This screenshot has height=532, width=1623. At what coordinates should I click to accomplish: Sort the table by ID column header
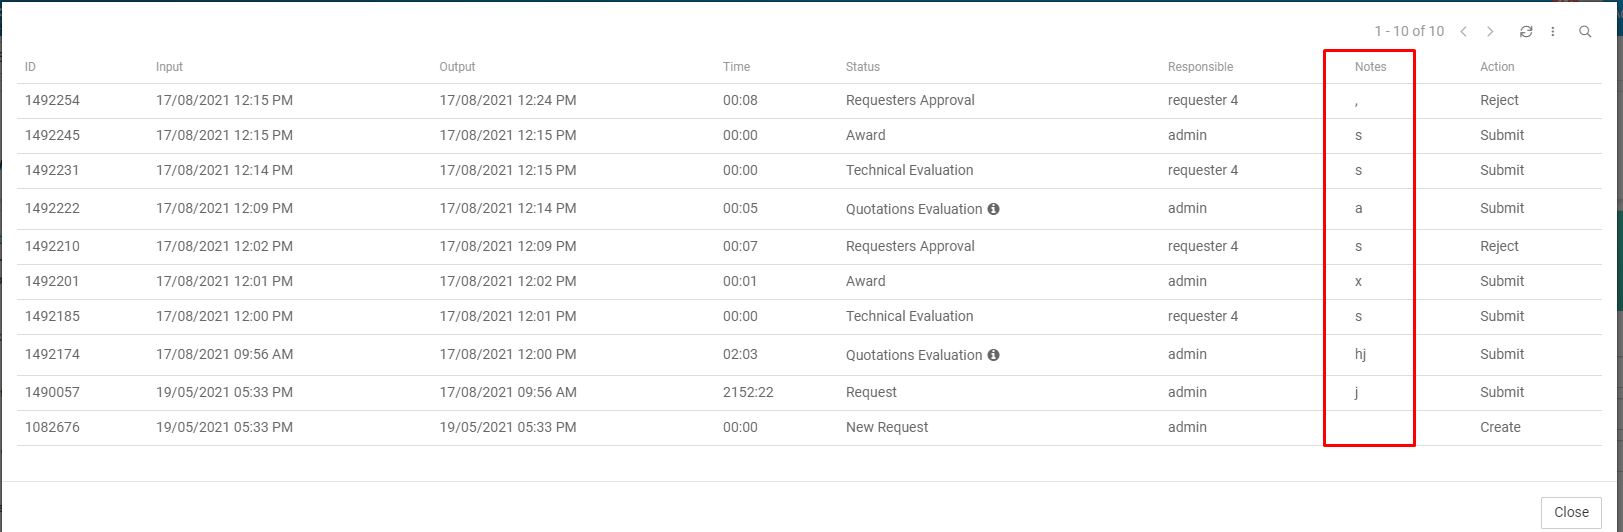tap(31, 67)
